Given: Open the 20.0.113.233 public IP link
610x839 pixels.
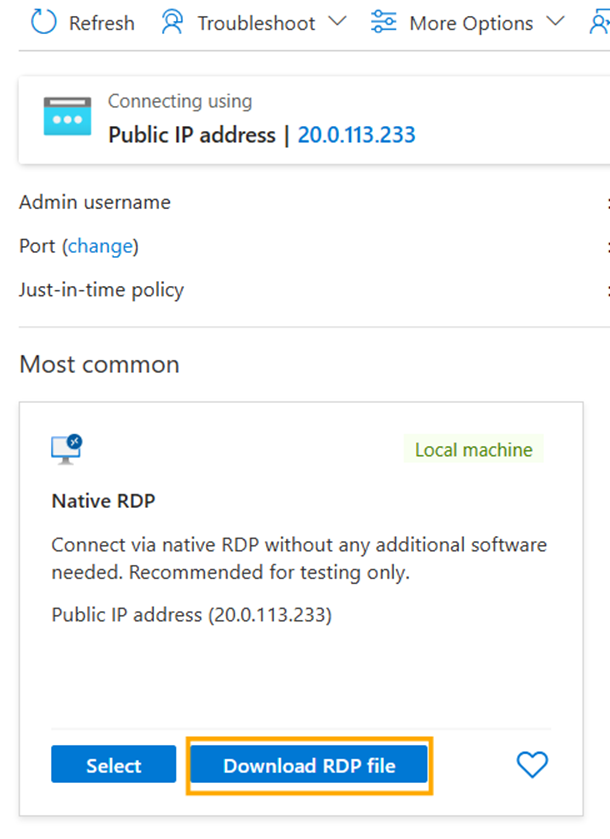Looking at the screenshot, I should (356, 134).
